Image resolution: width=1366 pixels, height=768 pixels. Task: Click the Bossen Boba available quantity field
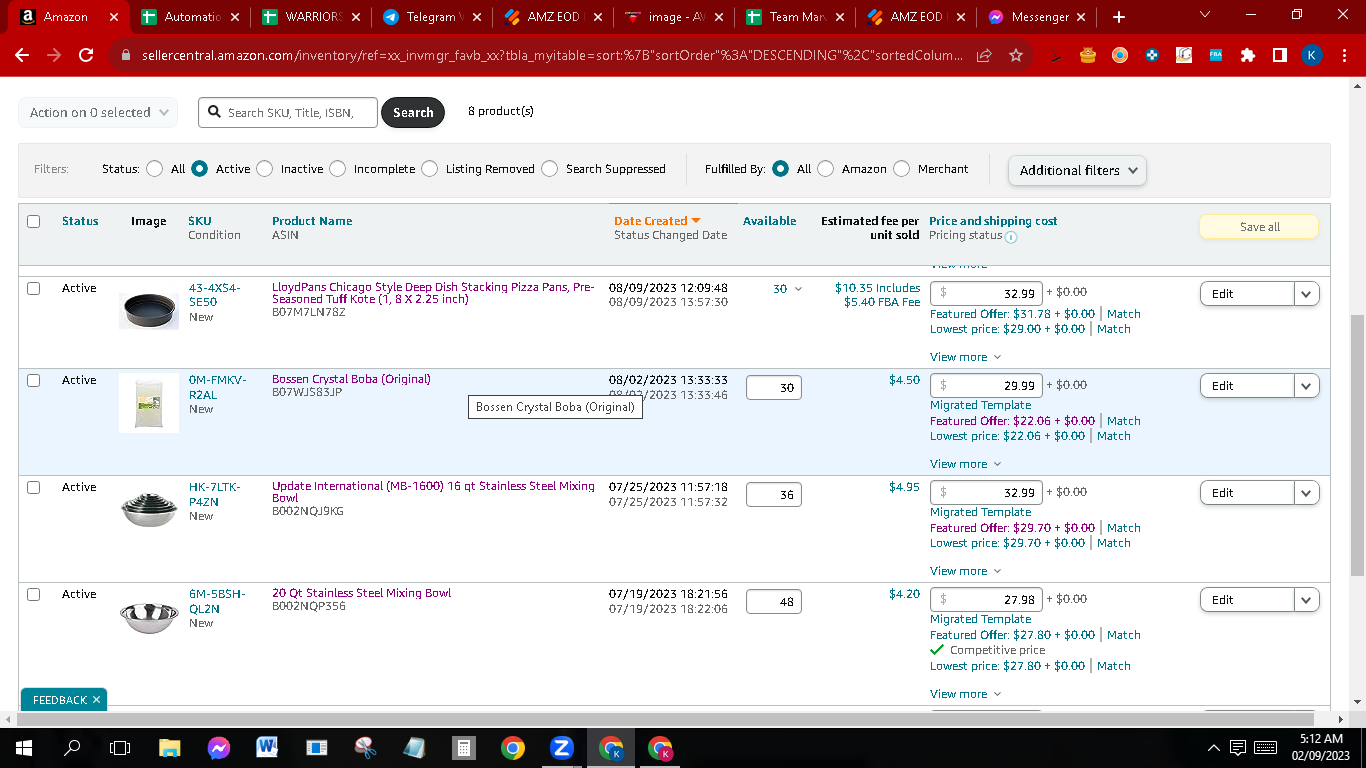774,387
